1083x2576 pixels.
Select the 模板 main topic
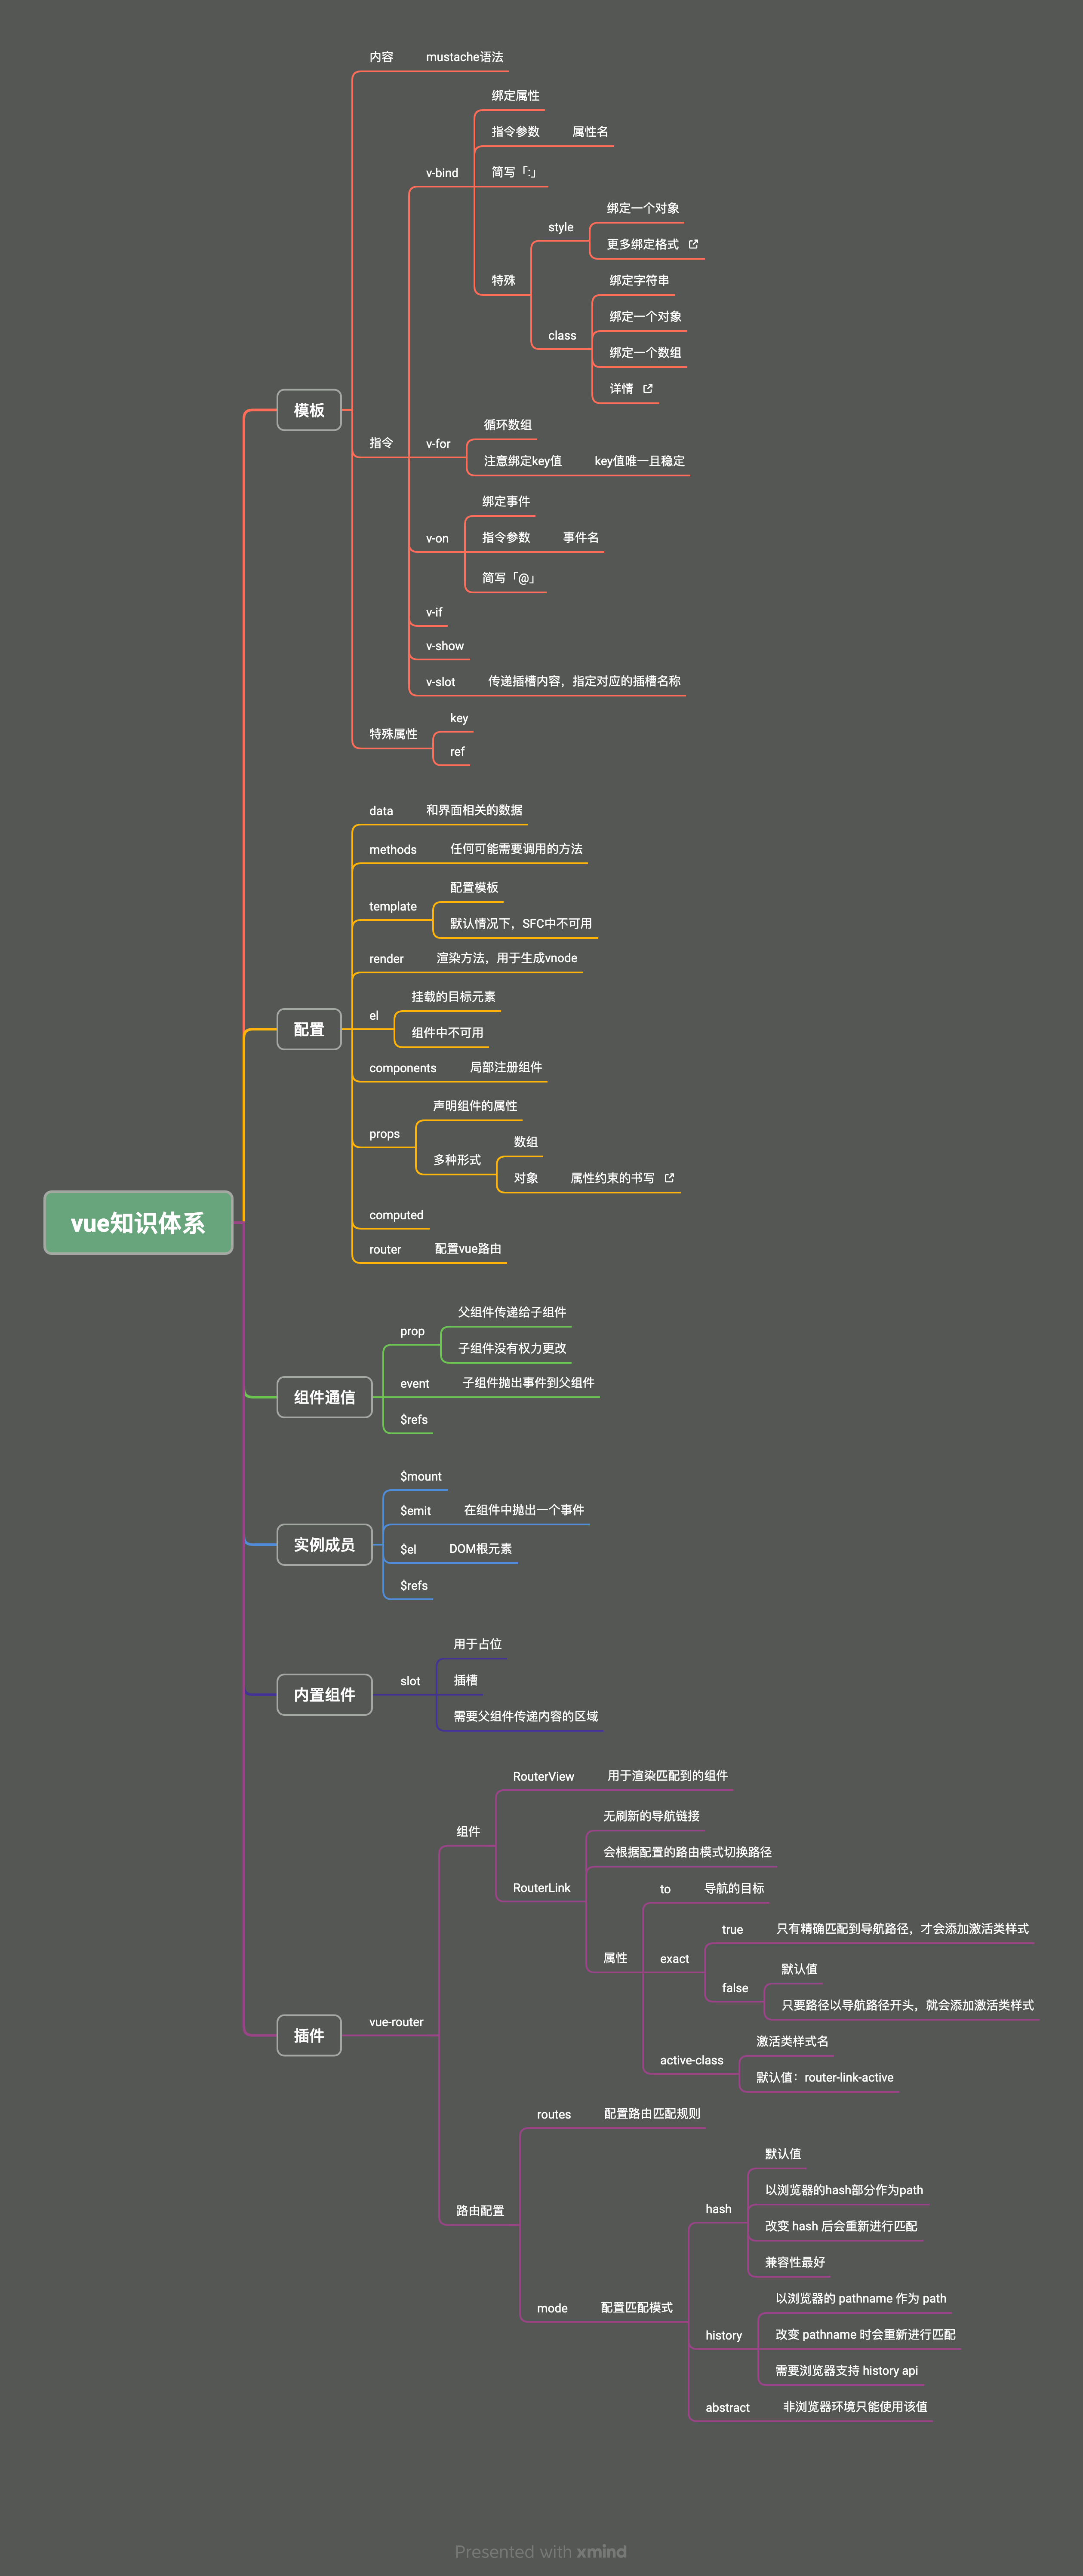pos(309,410)
